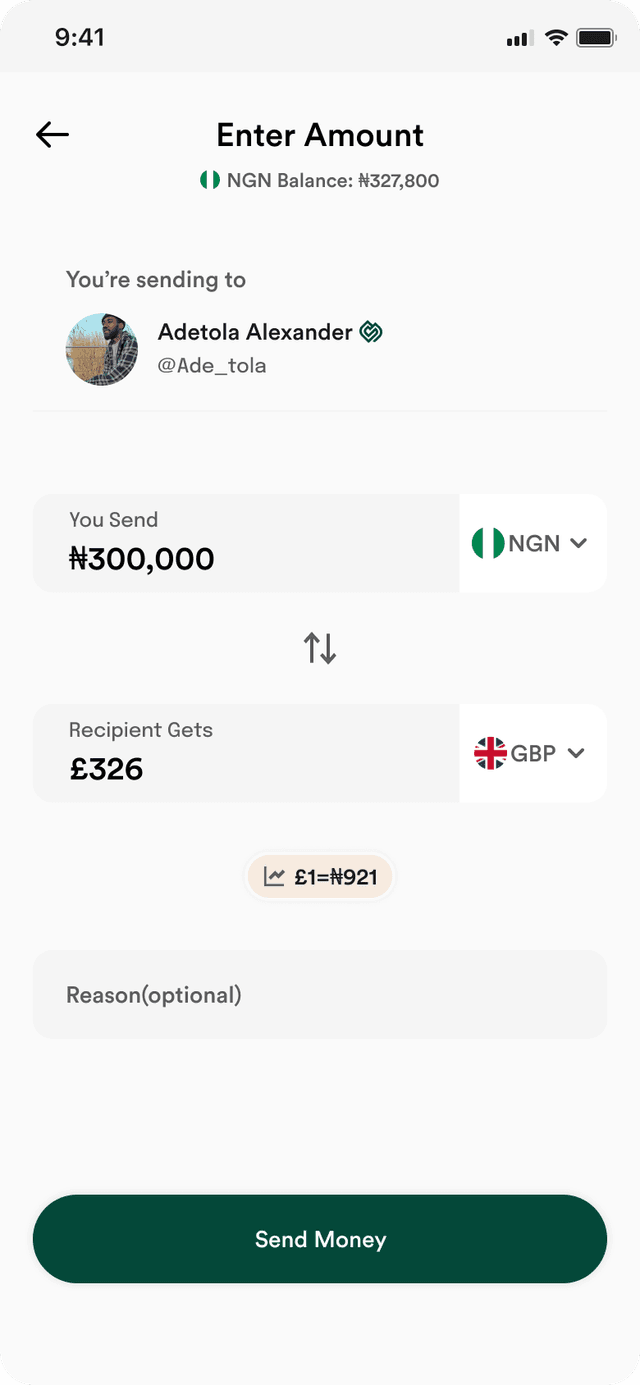
Task: Check the battery icon in status bar
Action: pos(596,38)
